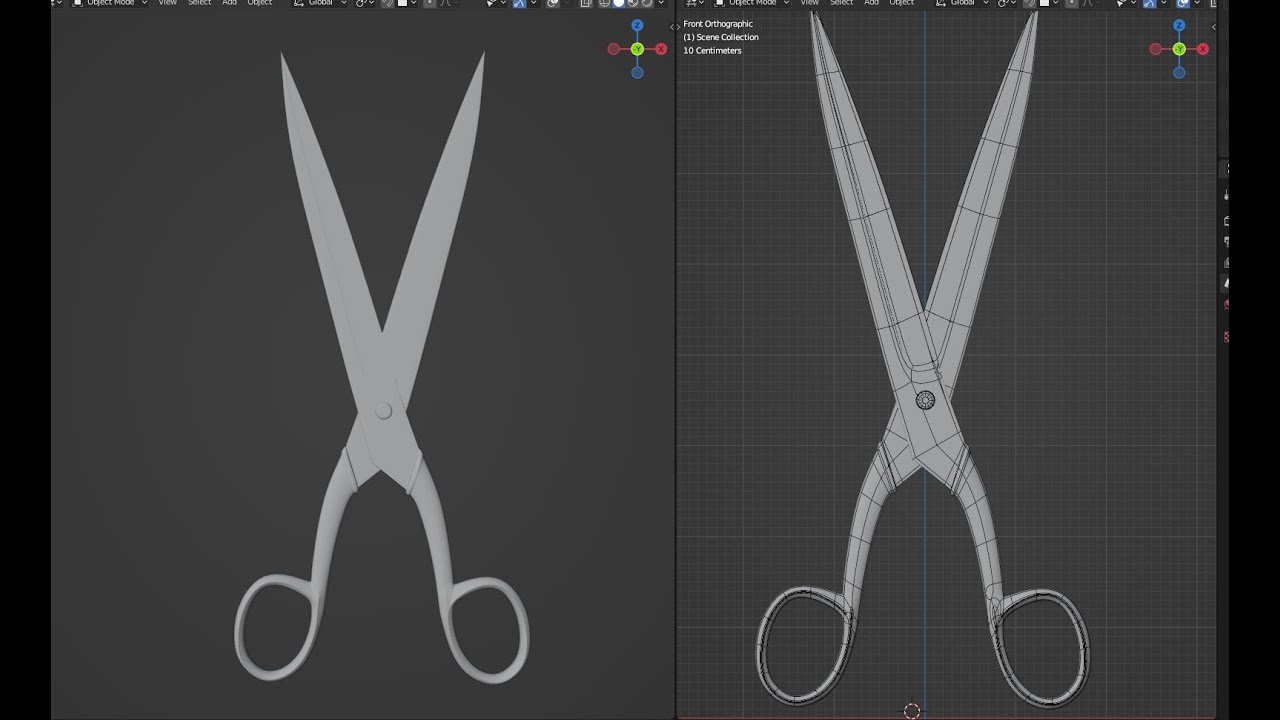Toggle overlays button in left viewport header
This screenshot has height=720, width=1280.
(x=552, y=3)
